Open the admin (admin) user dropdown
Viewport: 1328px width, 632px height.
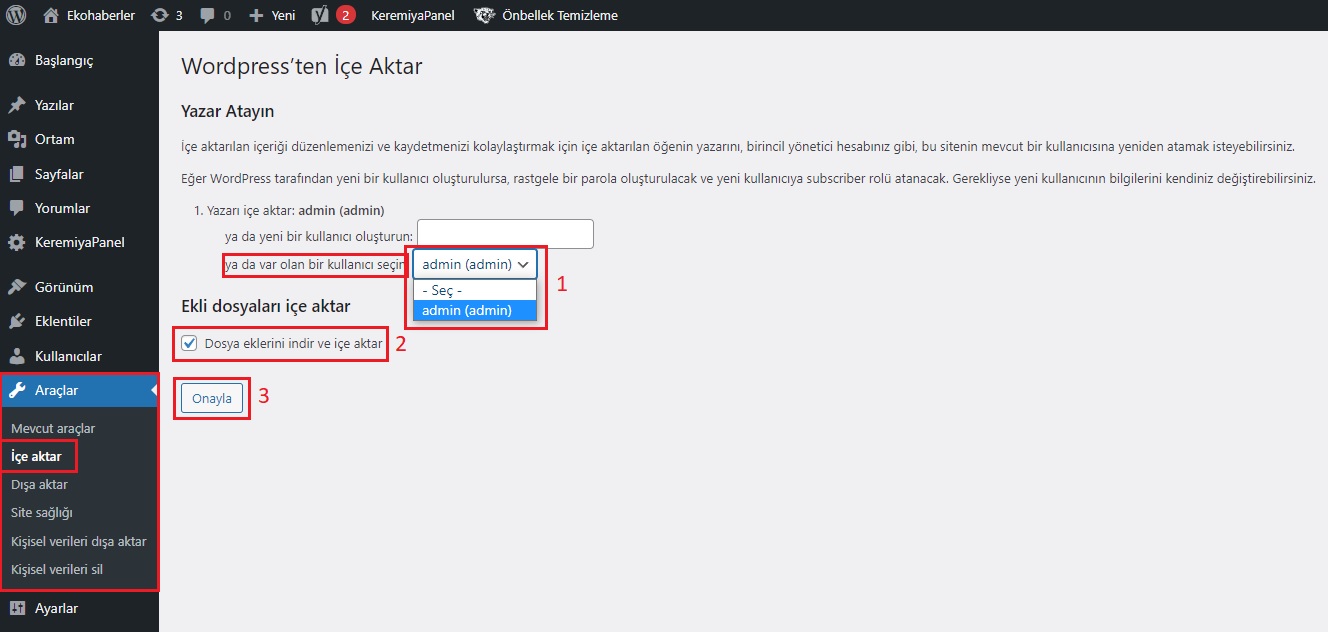click(x=475, y=264)
